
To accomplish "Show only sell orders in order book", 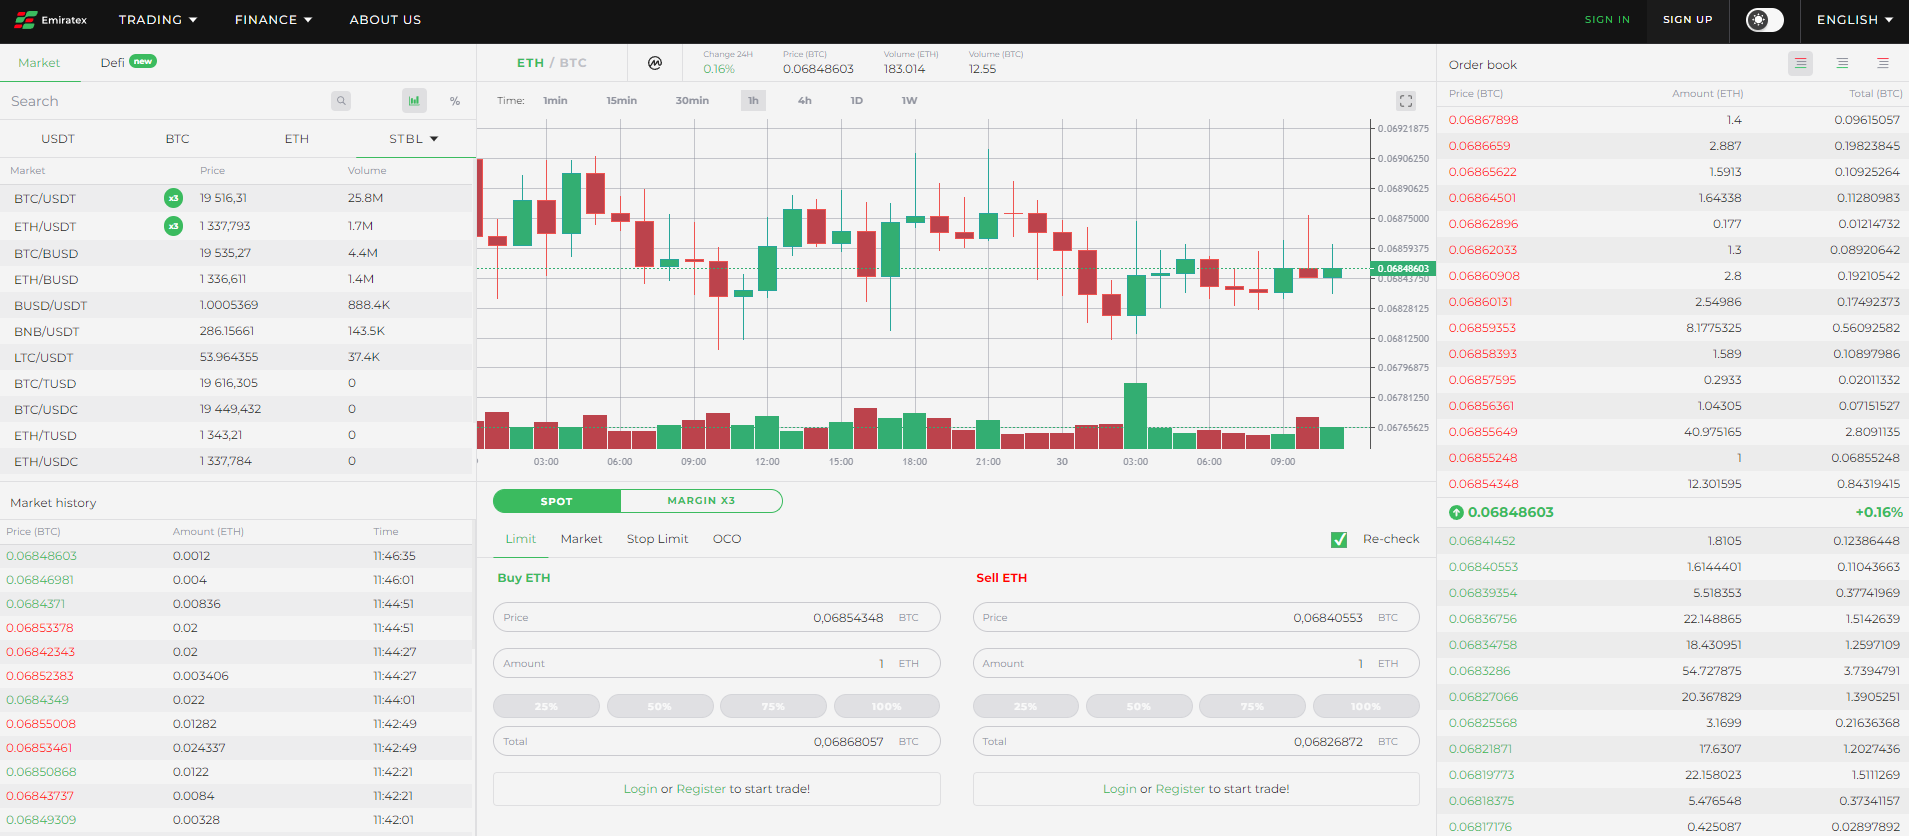I will pyautogui.click(x=1883, y=63).
